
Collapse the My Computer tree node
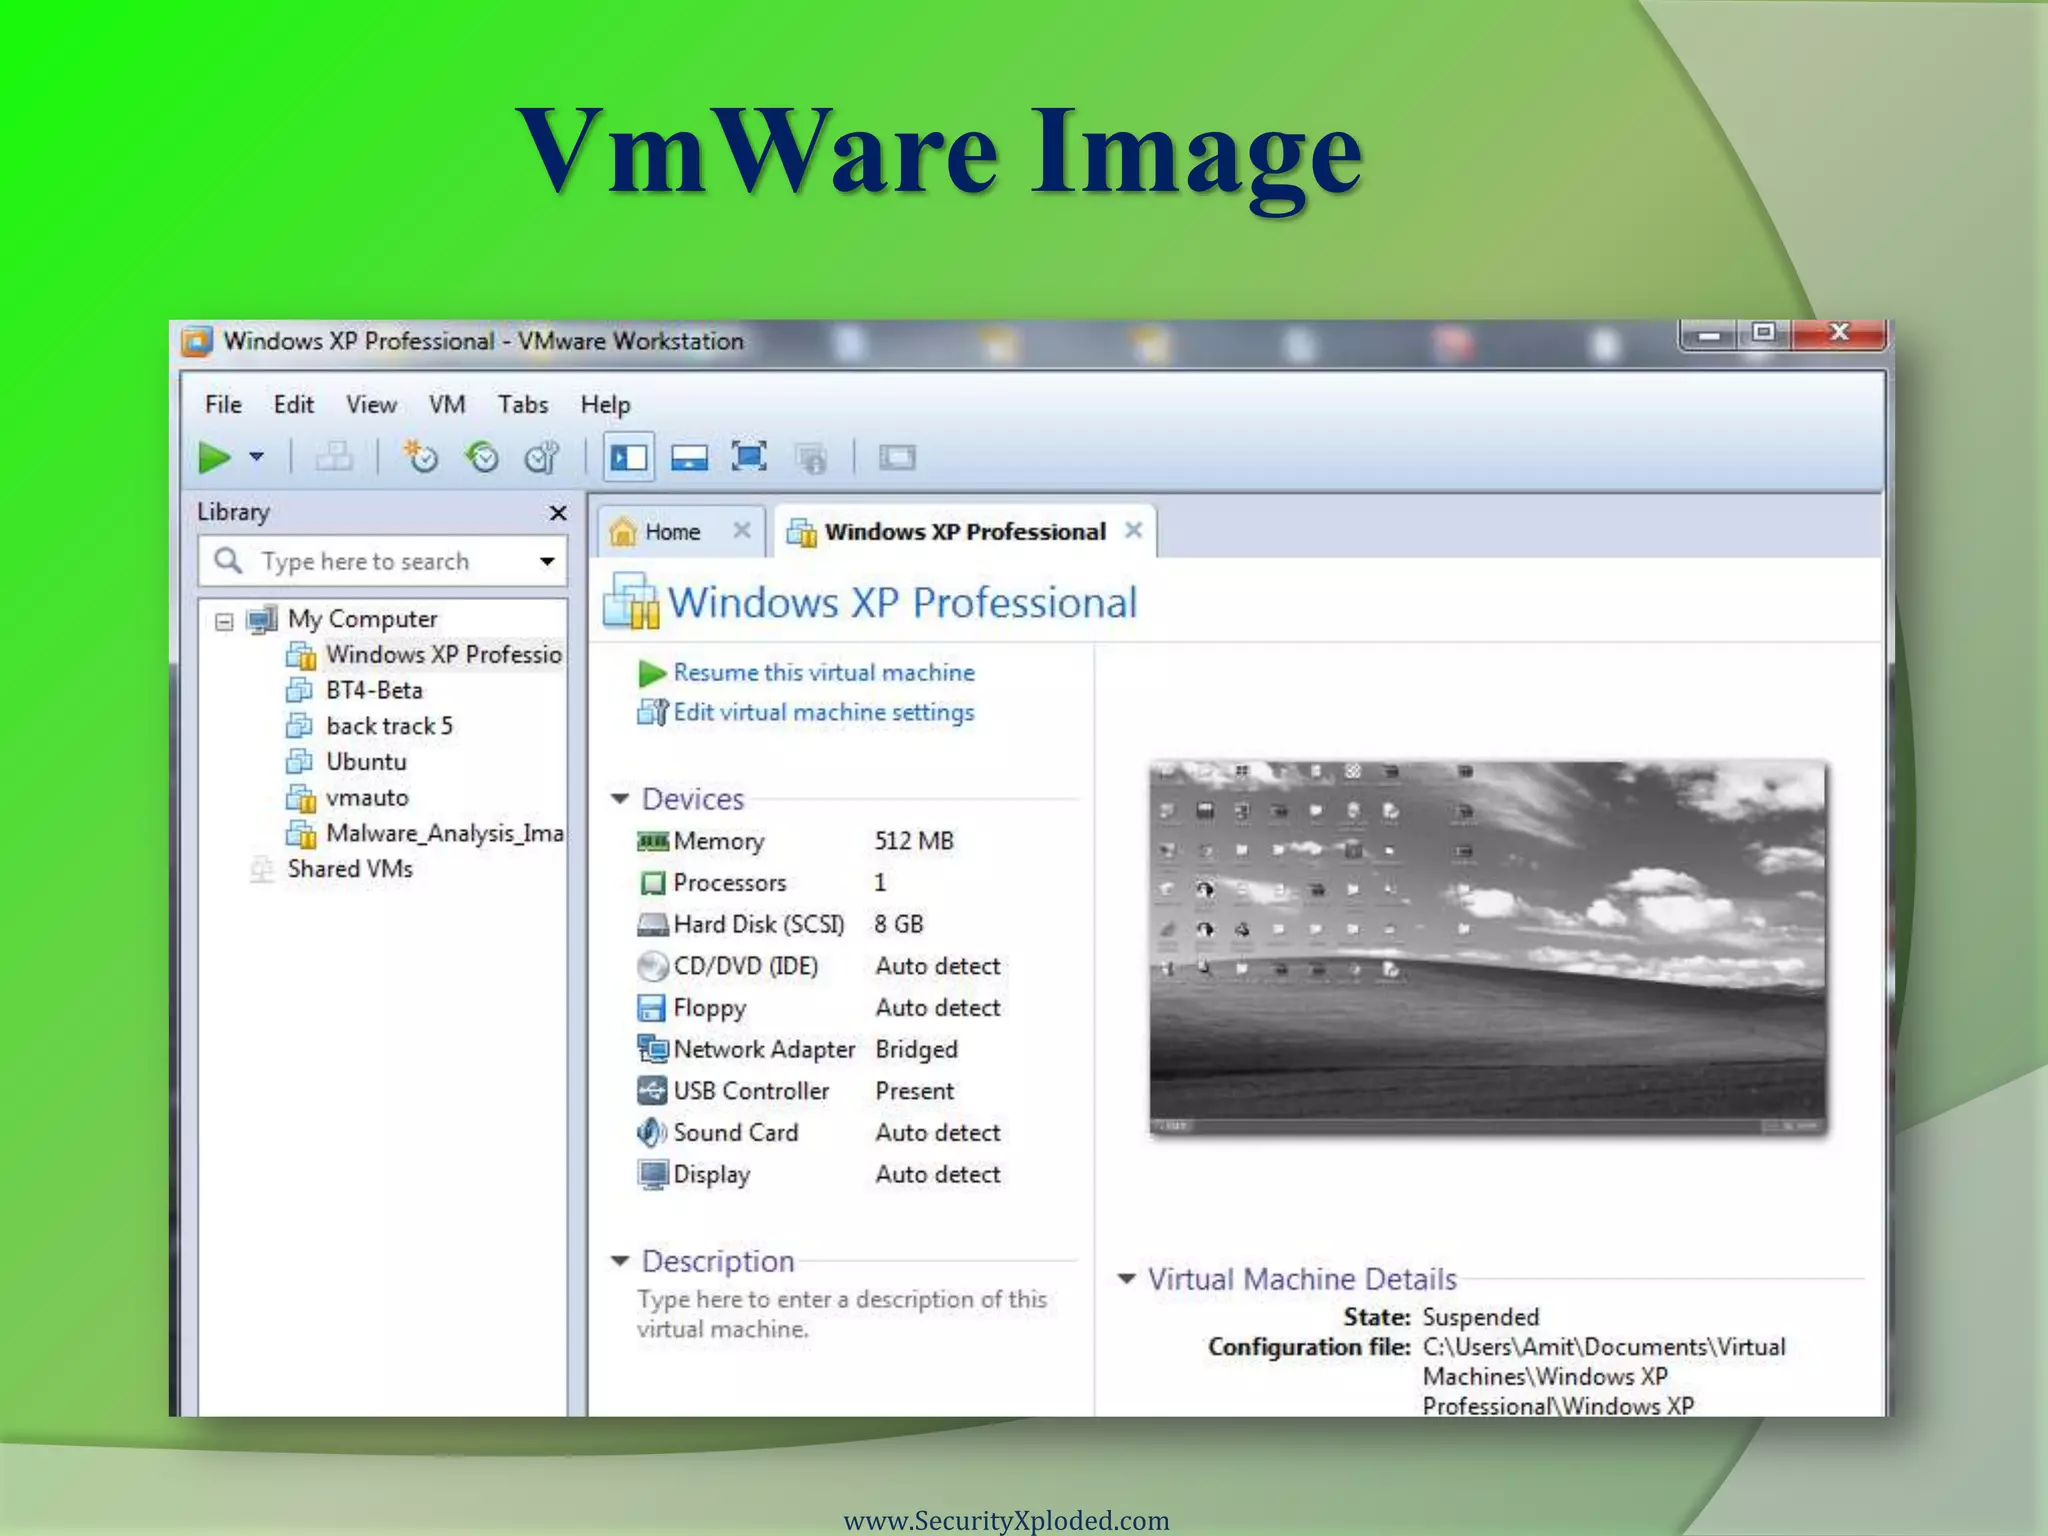point(224,621)
